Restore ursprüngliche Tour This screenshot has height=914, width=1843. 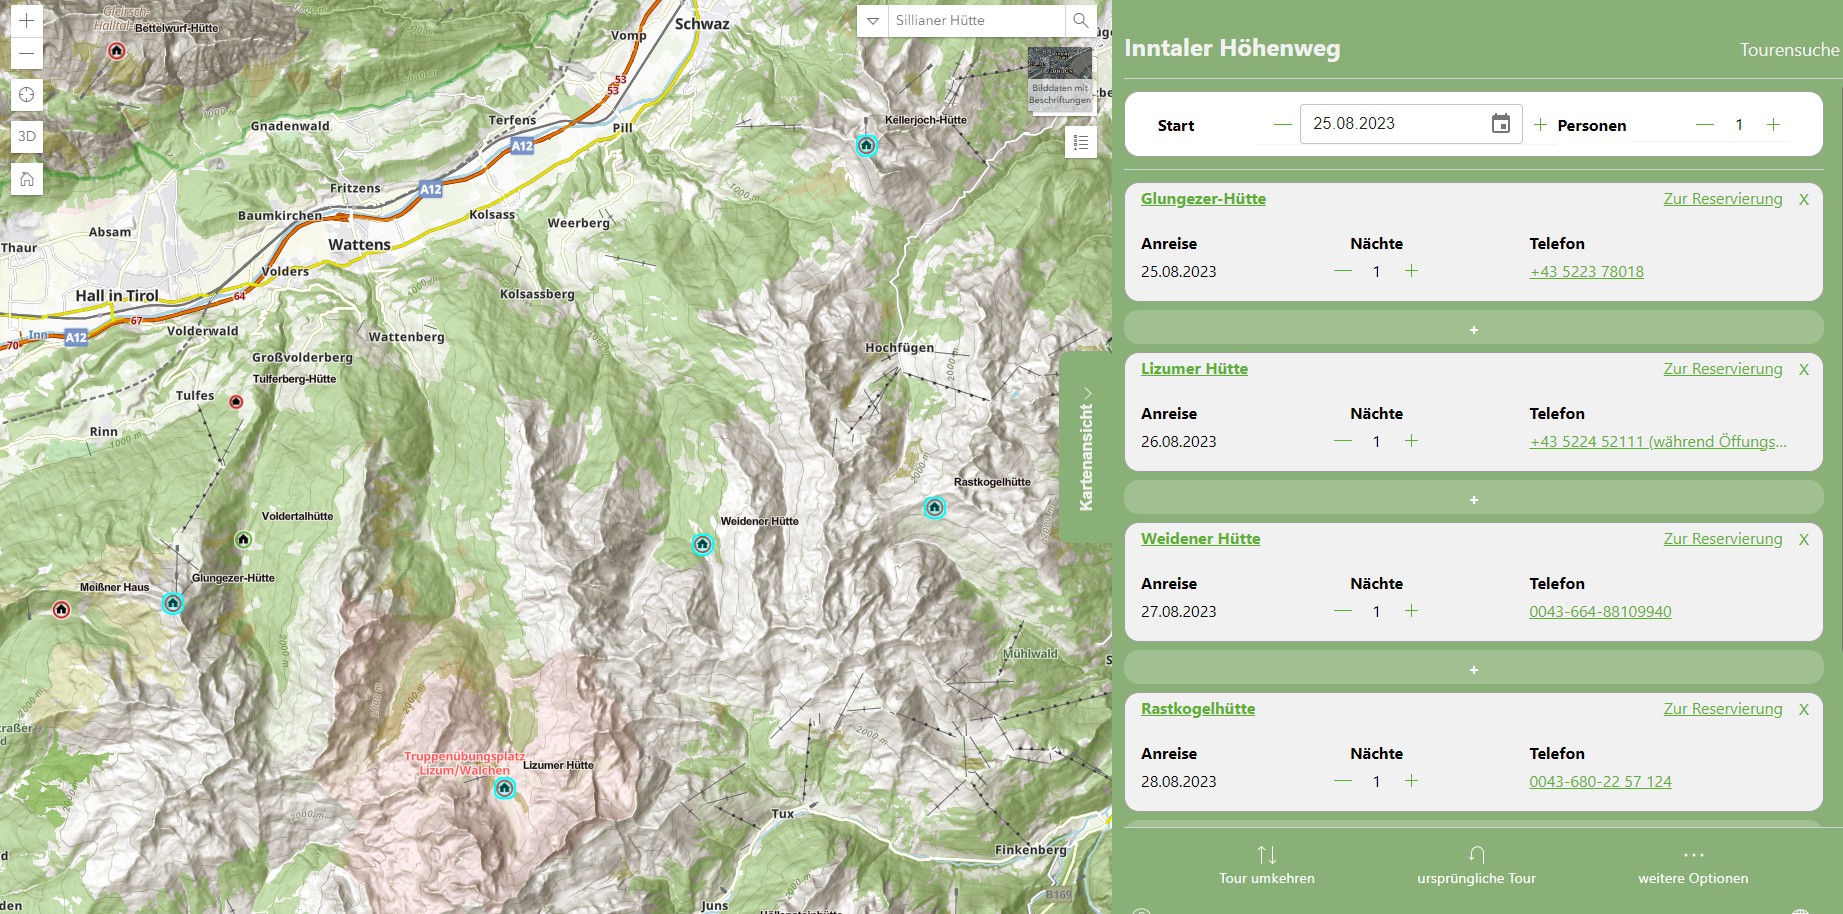tap(1476, 866)
